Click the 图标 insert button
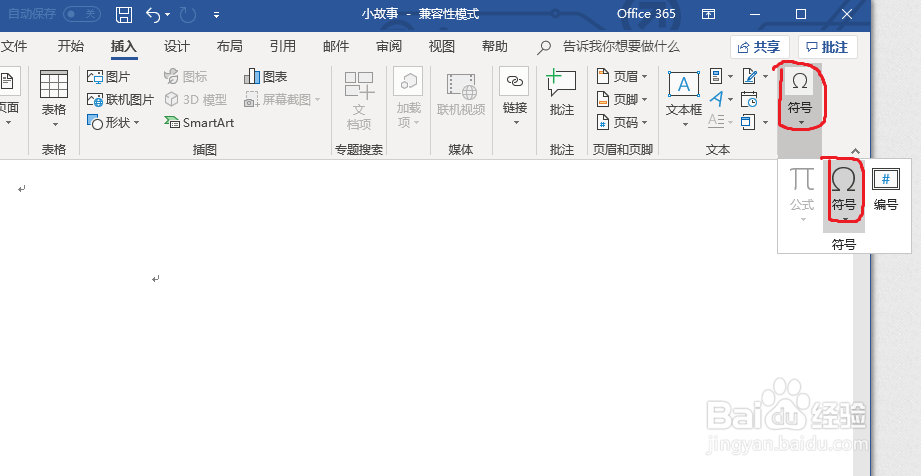This screenshot has height=476, width=921. click(186, 76)
